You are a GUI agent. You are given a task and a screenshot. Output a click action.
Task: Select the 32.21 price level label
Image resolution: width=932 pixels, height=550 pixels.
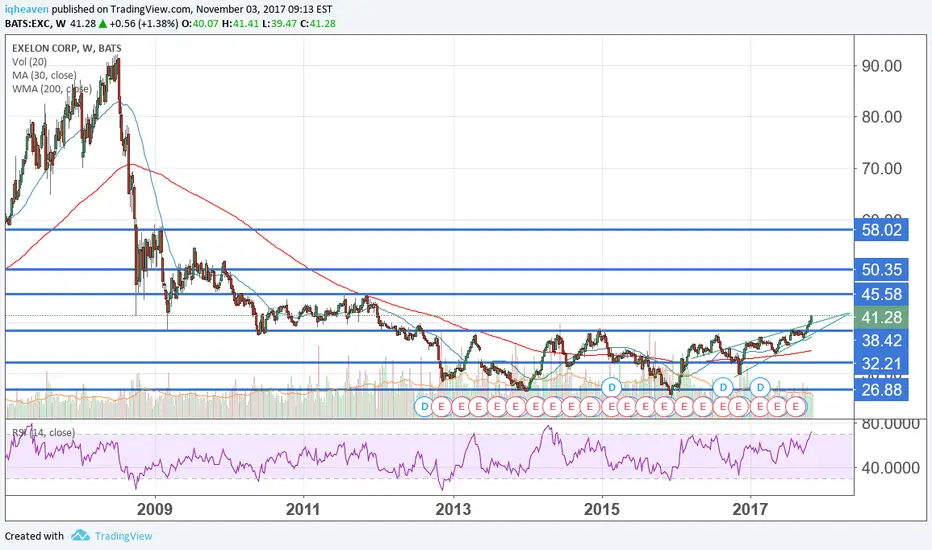click(x=881, y=363)
